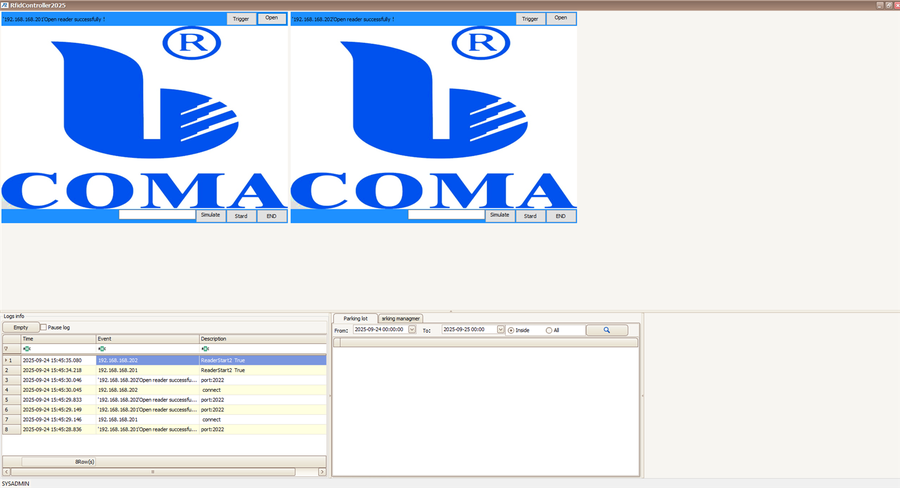Sort logs by the Event column header

[x=148, y=339]
